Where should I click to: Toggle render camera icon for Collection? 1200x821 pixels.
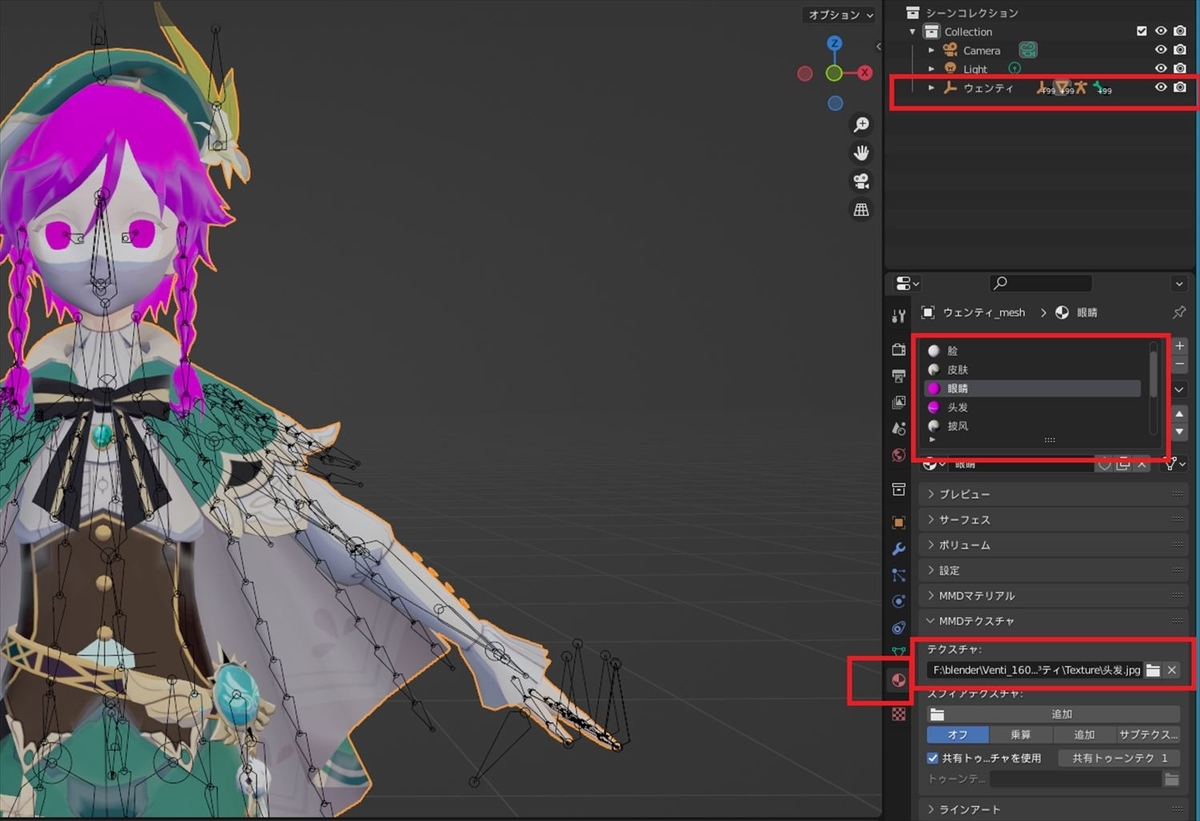click(1180, 31)
